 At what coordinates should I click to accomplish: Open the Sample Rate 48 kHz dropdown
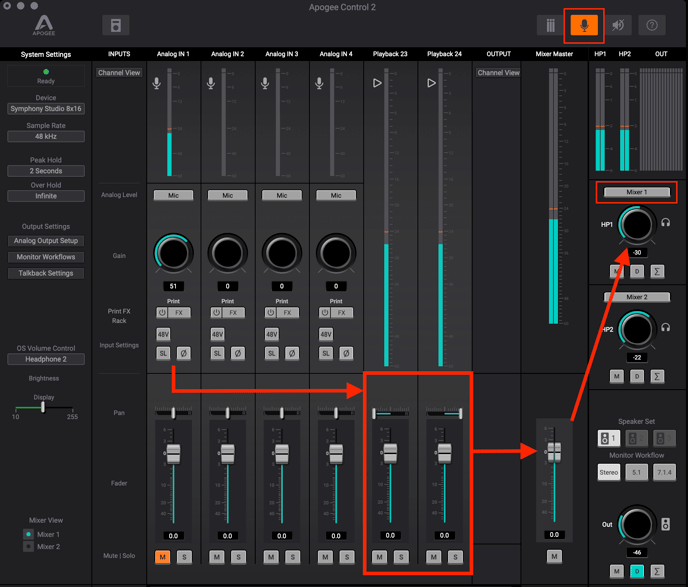click(46, 136)
